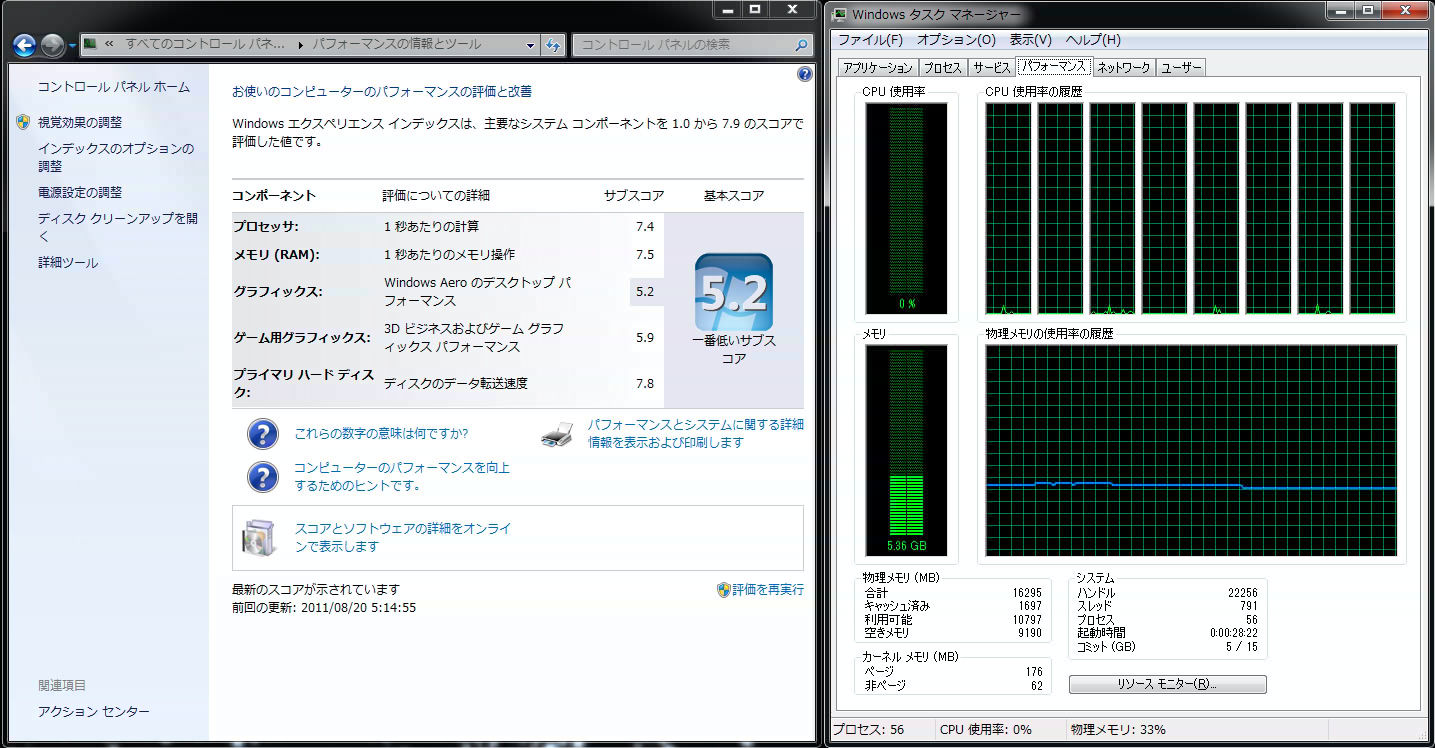Click the shield icon beside 評価を再実行
Image resolution: width=1435 pixels, height=748 pixels.
(x=723, y=590)
